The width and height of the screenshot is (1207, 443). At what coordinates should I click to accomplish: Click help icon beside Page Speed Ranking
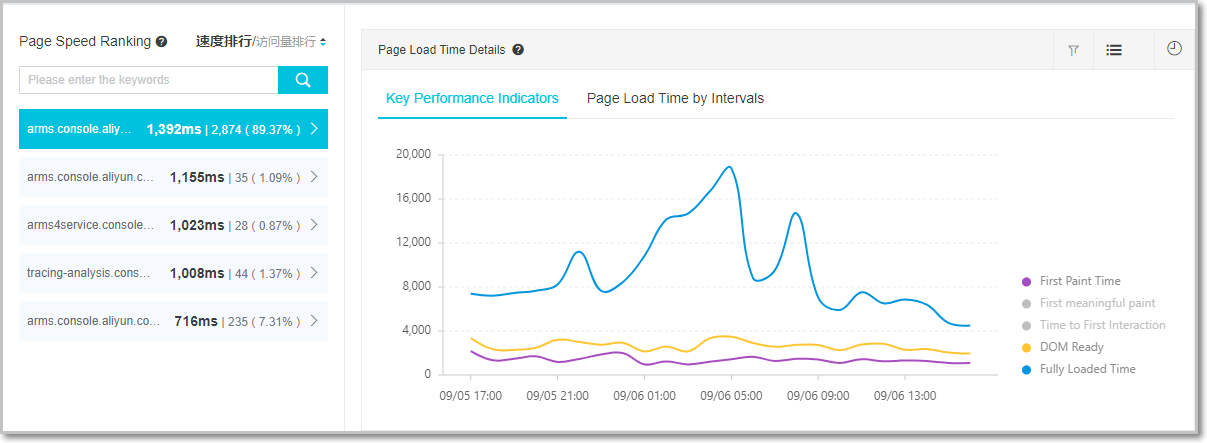click(161, 42)
